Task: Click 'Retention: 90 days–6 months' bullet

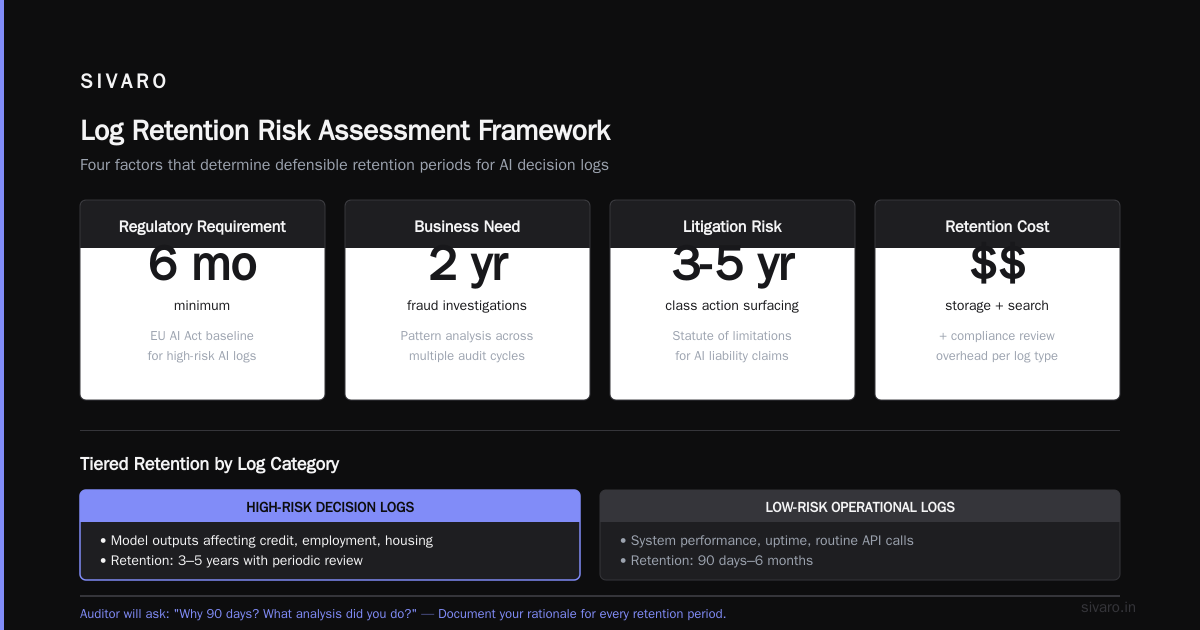Action: tap(716, 560)
